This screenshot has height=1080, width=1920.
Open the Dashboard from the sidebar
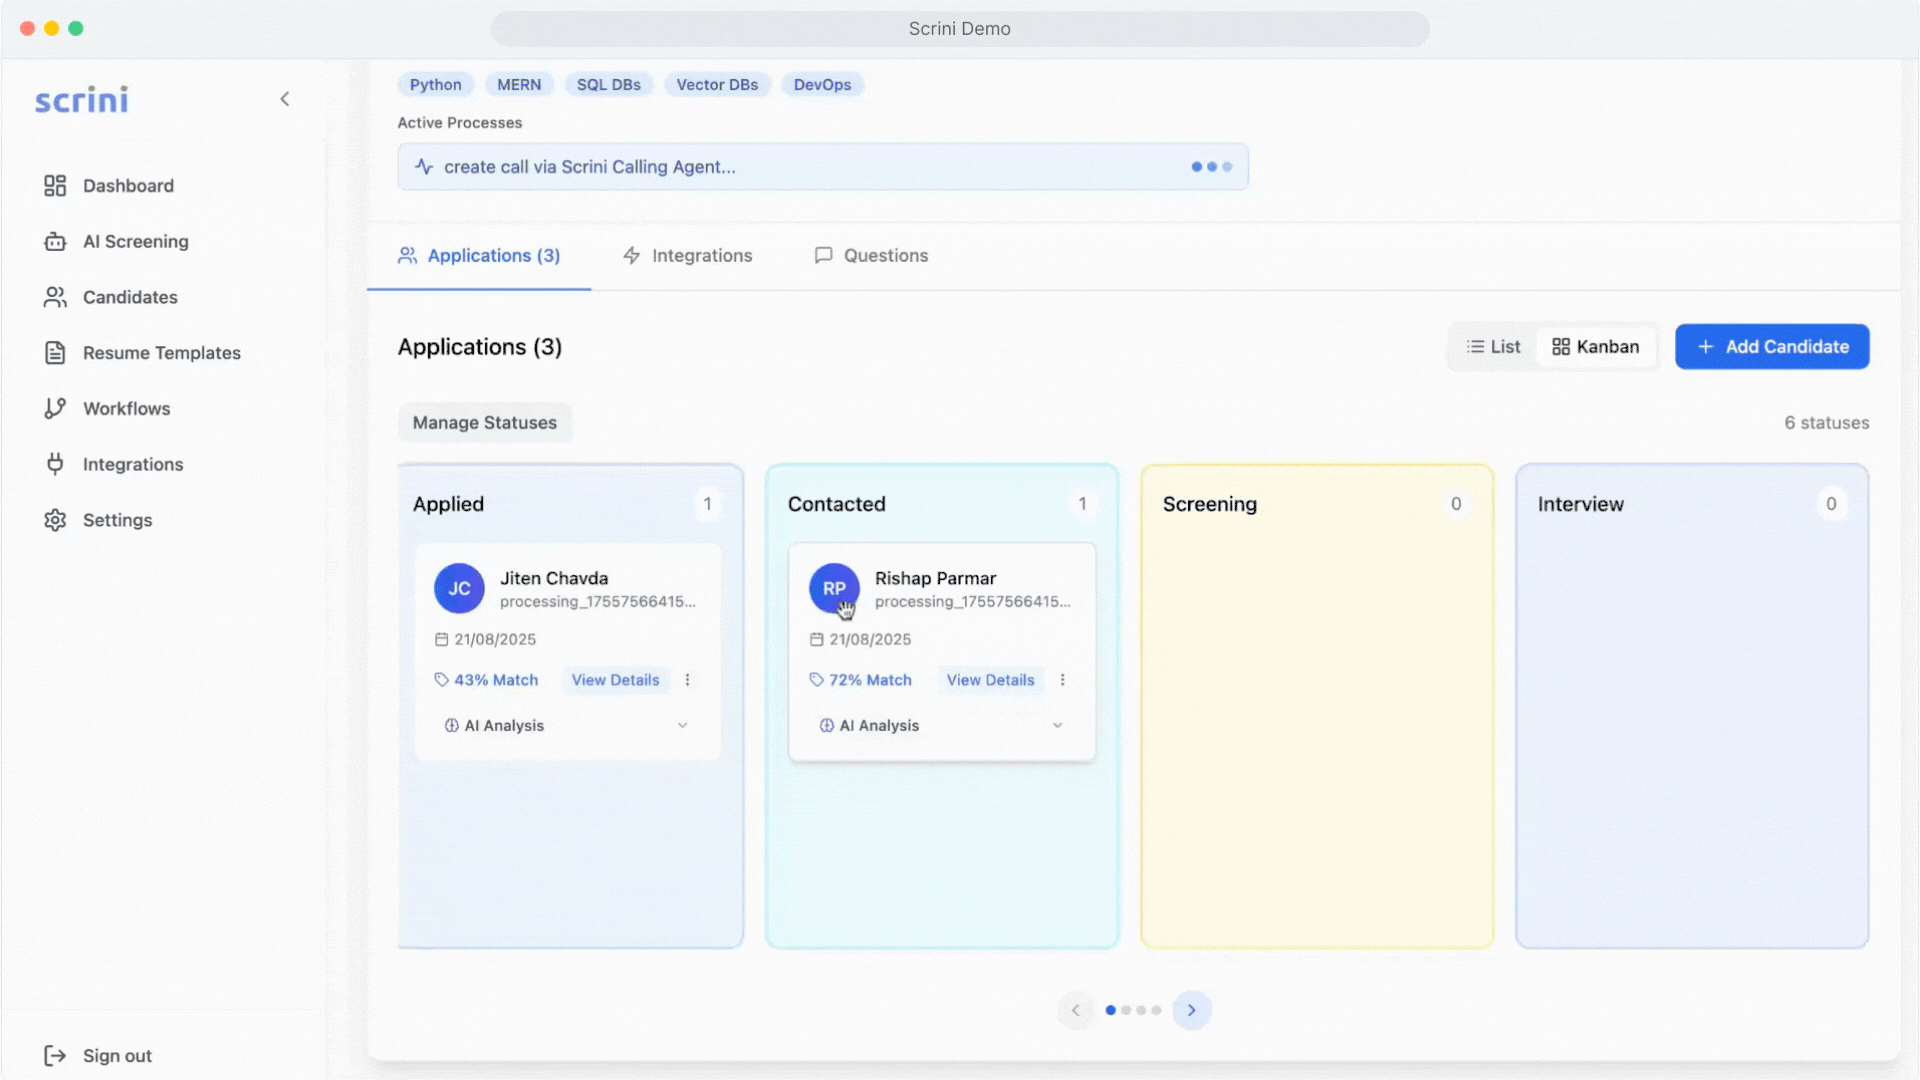[x=127, y=185]
